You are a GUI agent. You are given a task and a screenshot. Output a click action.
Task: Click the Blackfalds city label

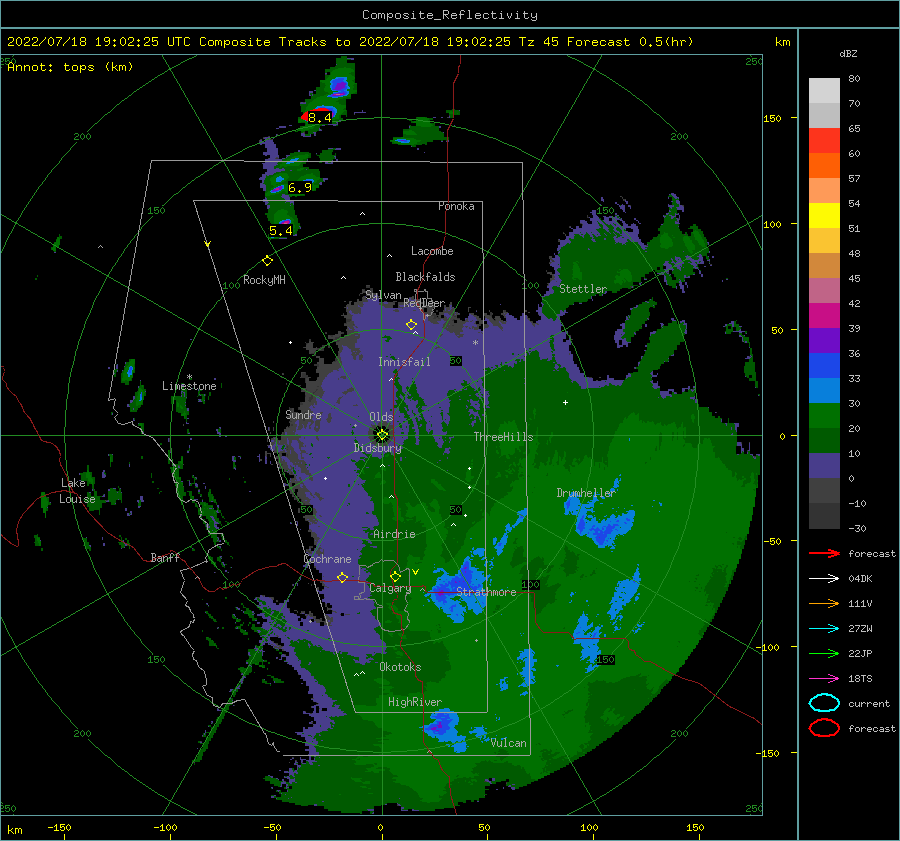(425, 277)
